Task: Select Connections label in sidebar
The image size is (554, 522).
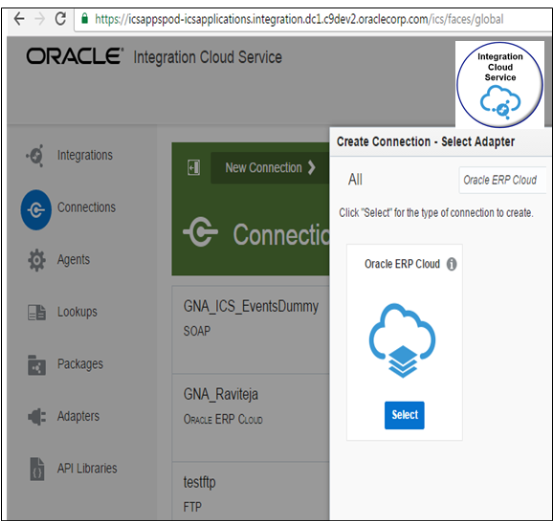Action: 86,207
